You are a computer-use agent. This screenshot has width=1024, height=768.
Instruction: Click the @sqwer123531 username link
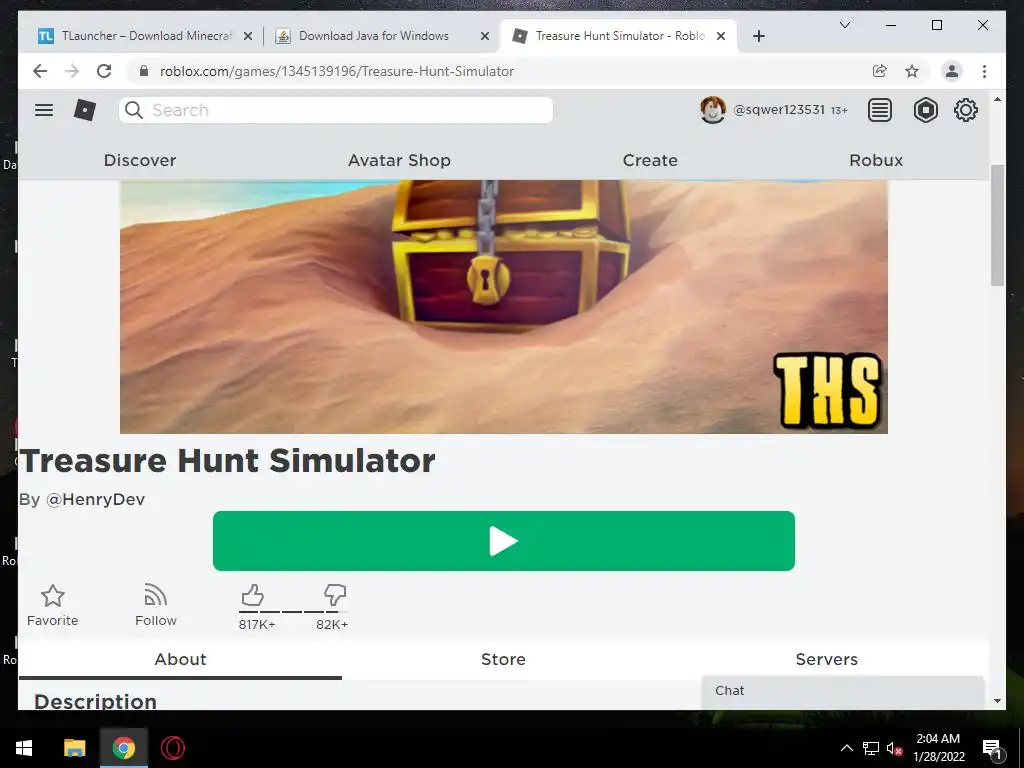(779, 110)
